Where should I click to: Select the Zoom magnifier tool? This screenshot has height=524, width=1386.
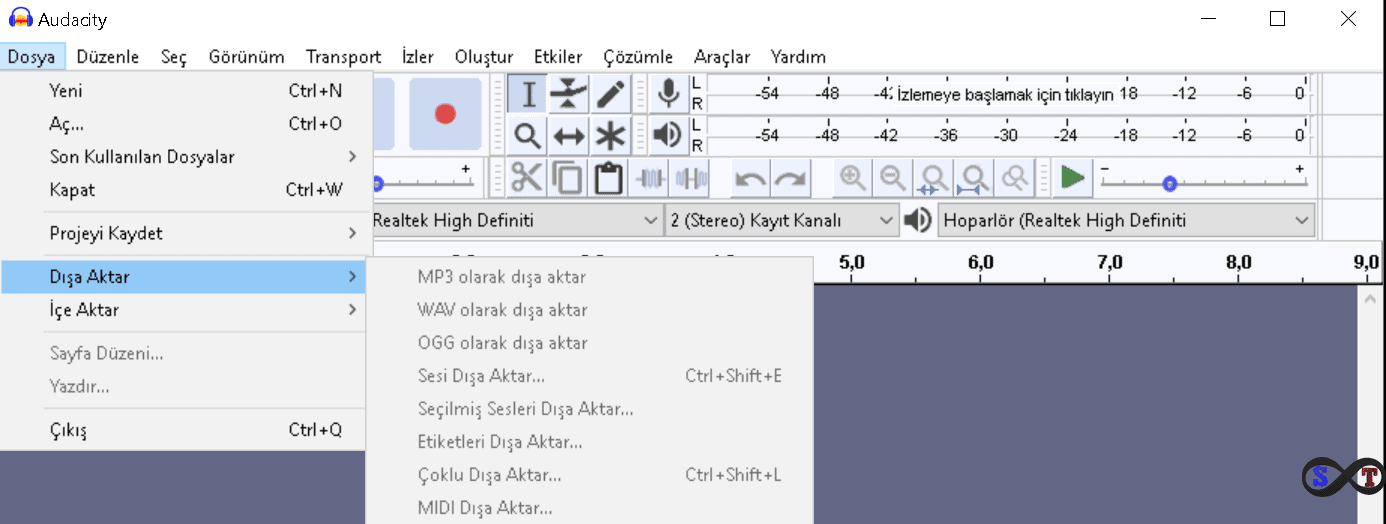(528, 135)
